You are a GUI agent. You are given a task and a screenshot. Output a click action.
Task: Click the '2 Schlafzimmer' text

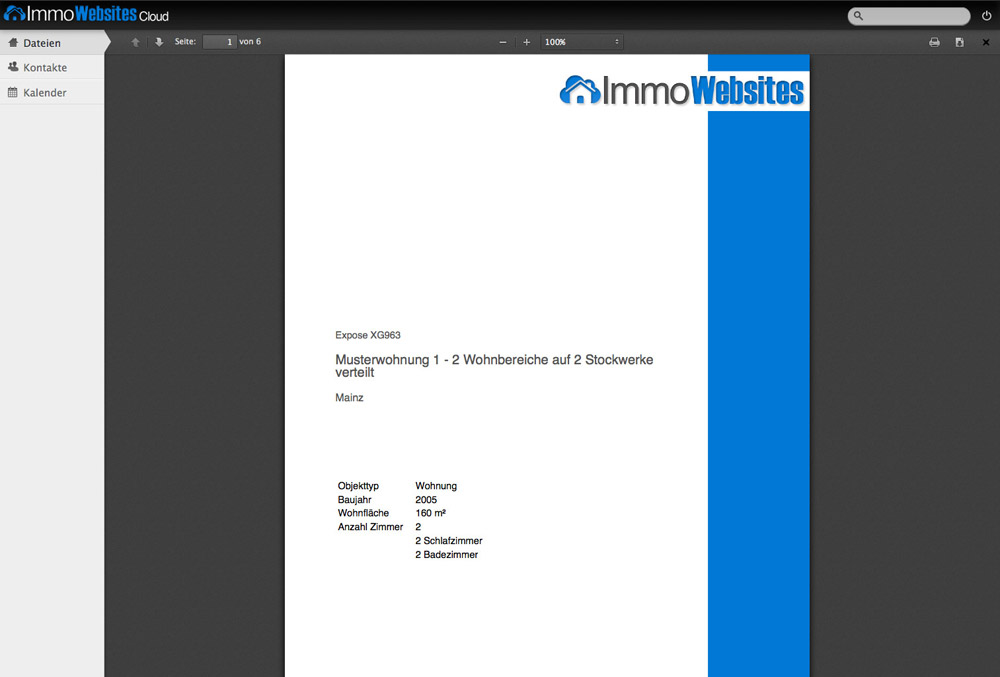click(x=449, y=541)
